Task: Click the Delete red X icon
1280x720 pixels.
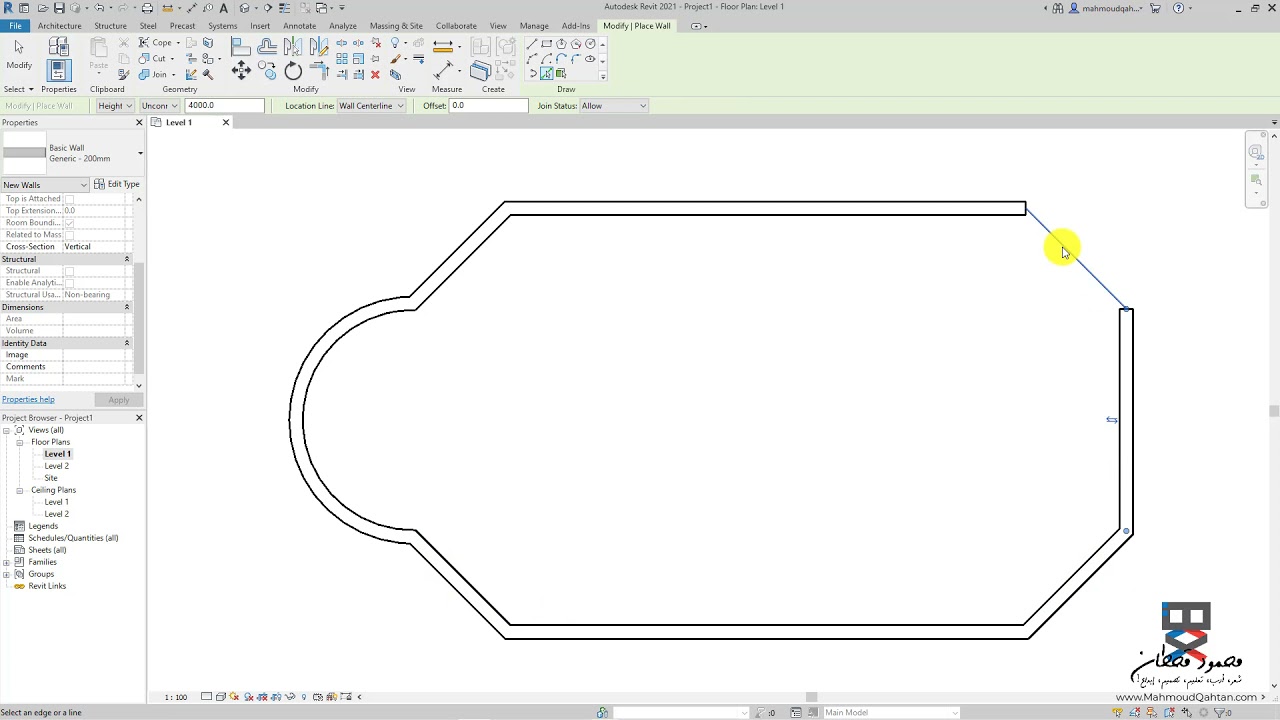Action: click(375, 75)
